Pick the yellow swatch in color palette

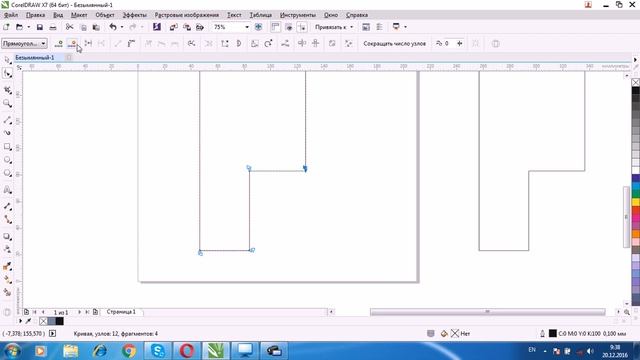(636, 202)
